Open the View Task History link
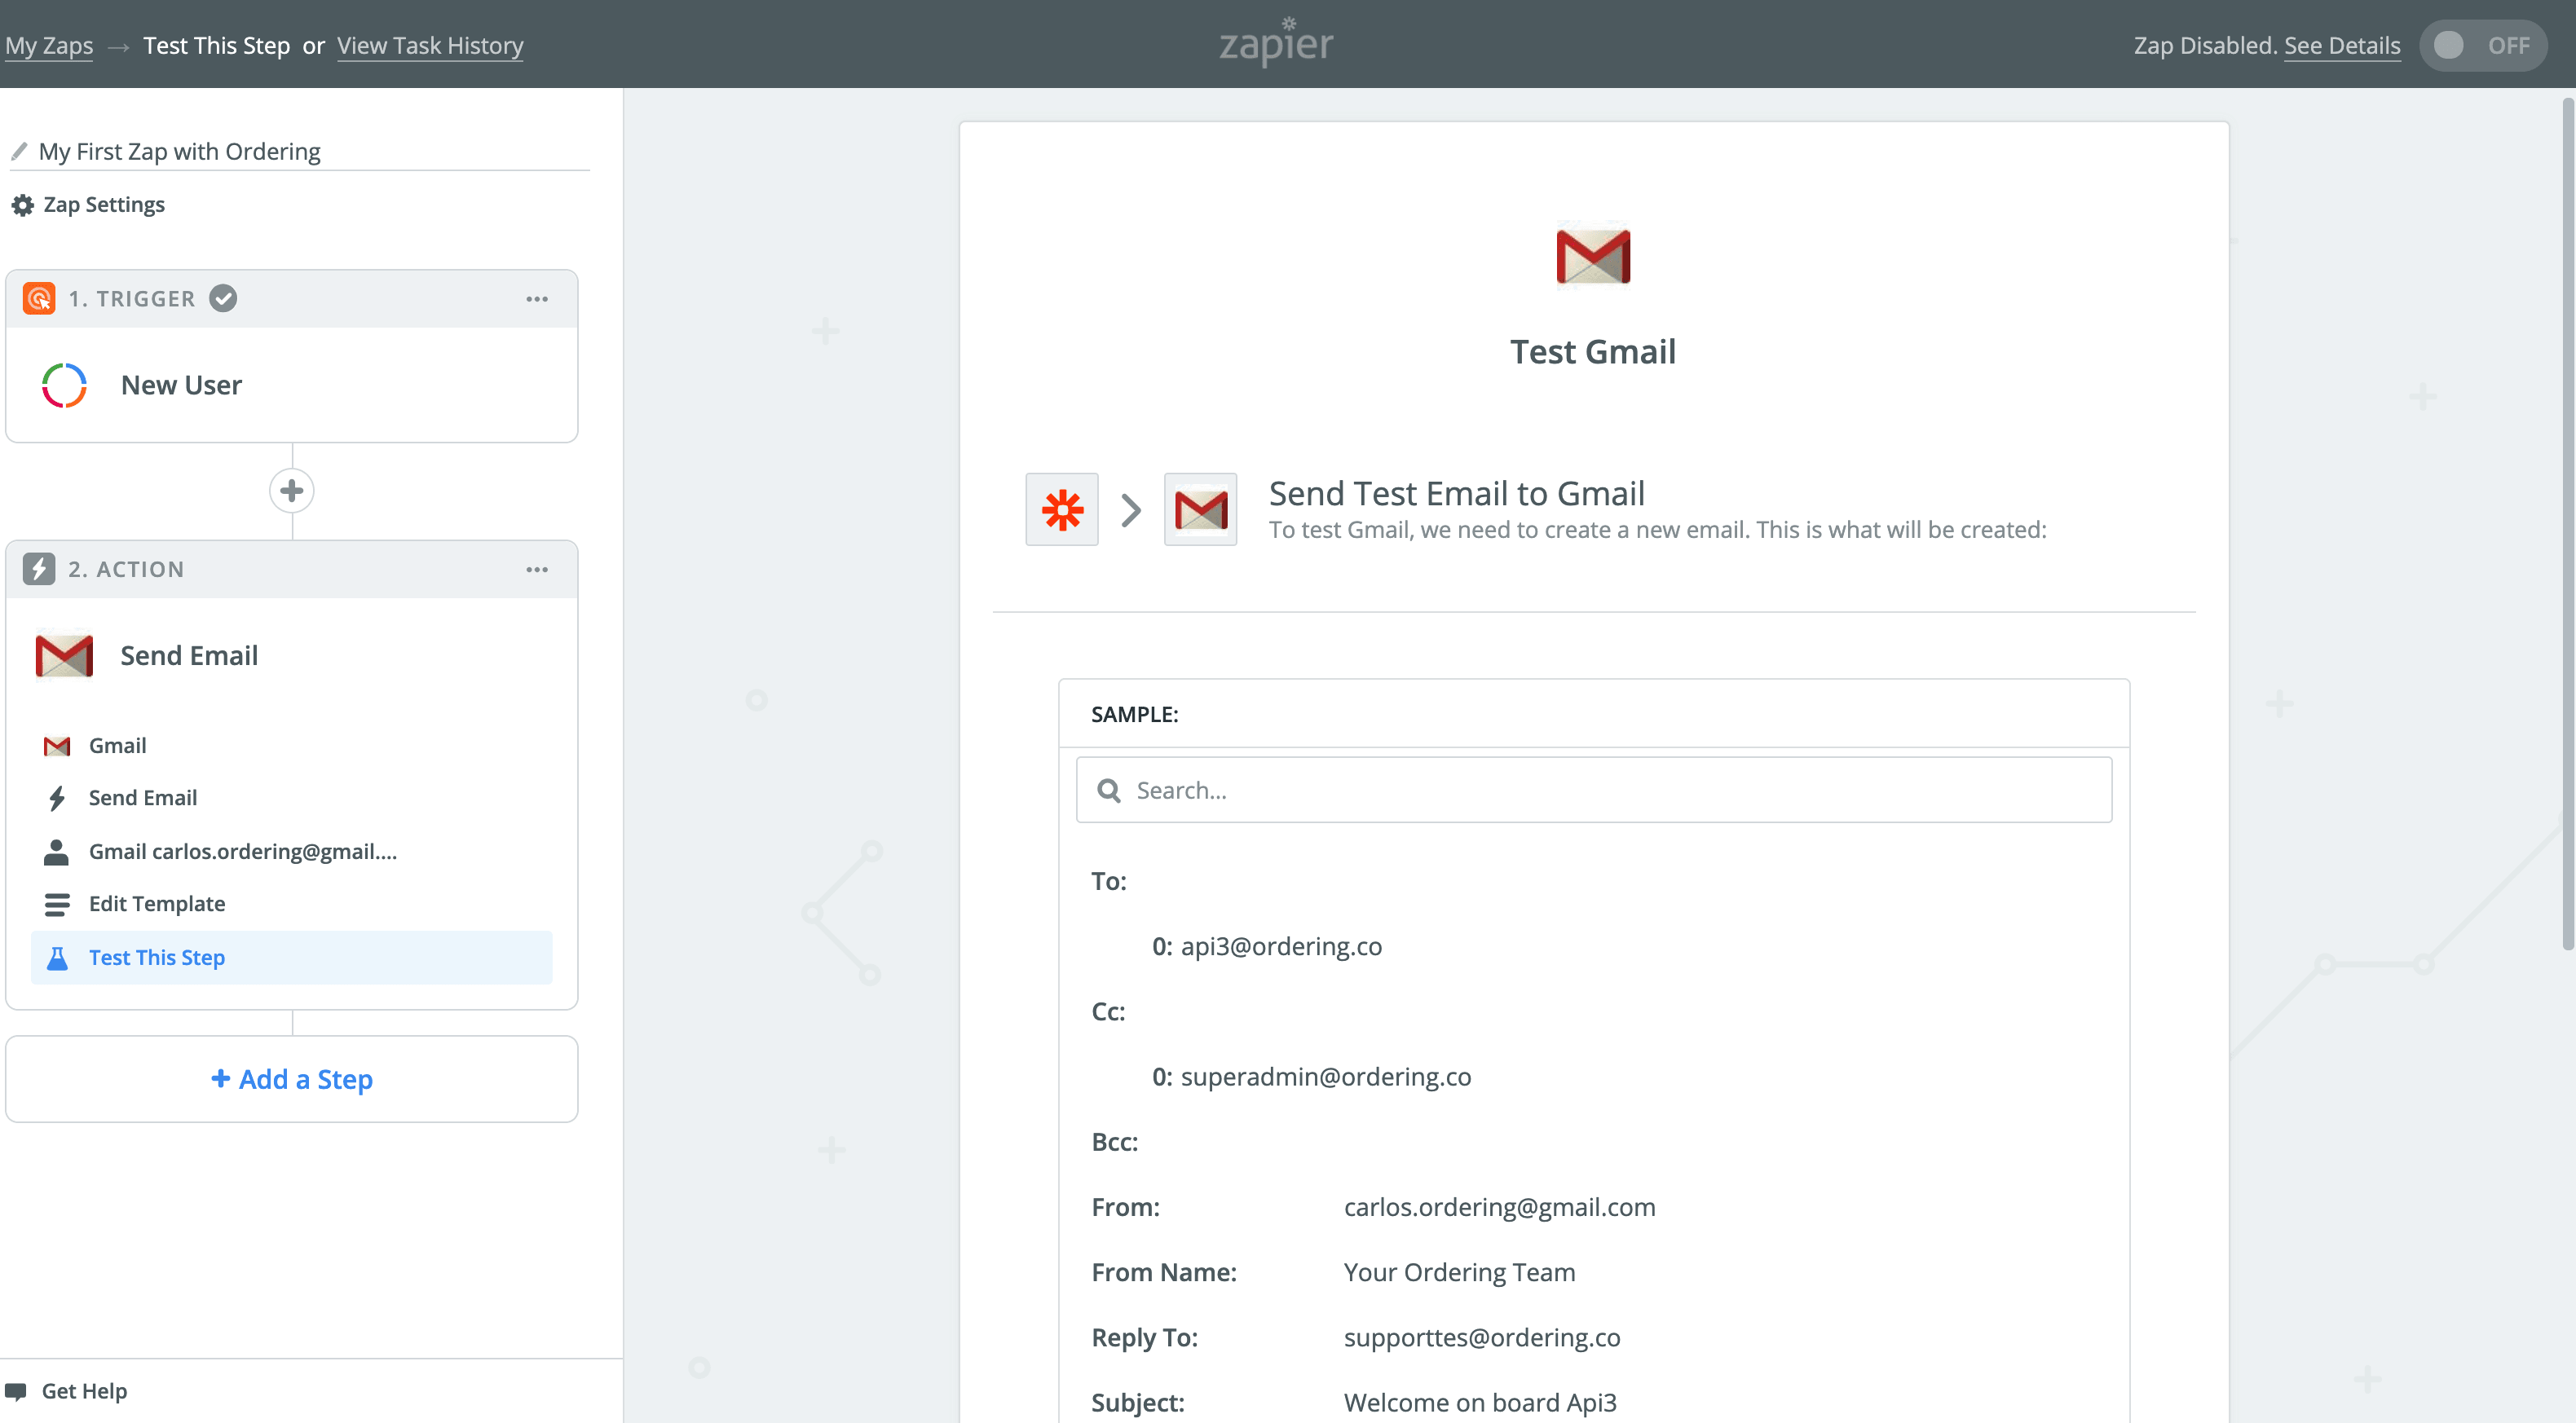 coord(430,45)
